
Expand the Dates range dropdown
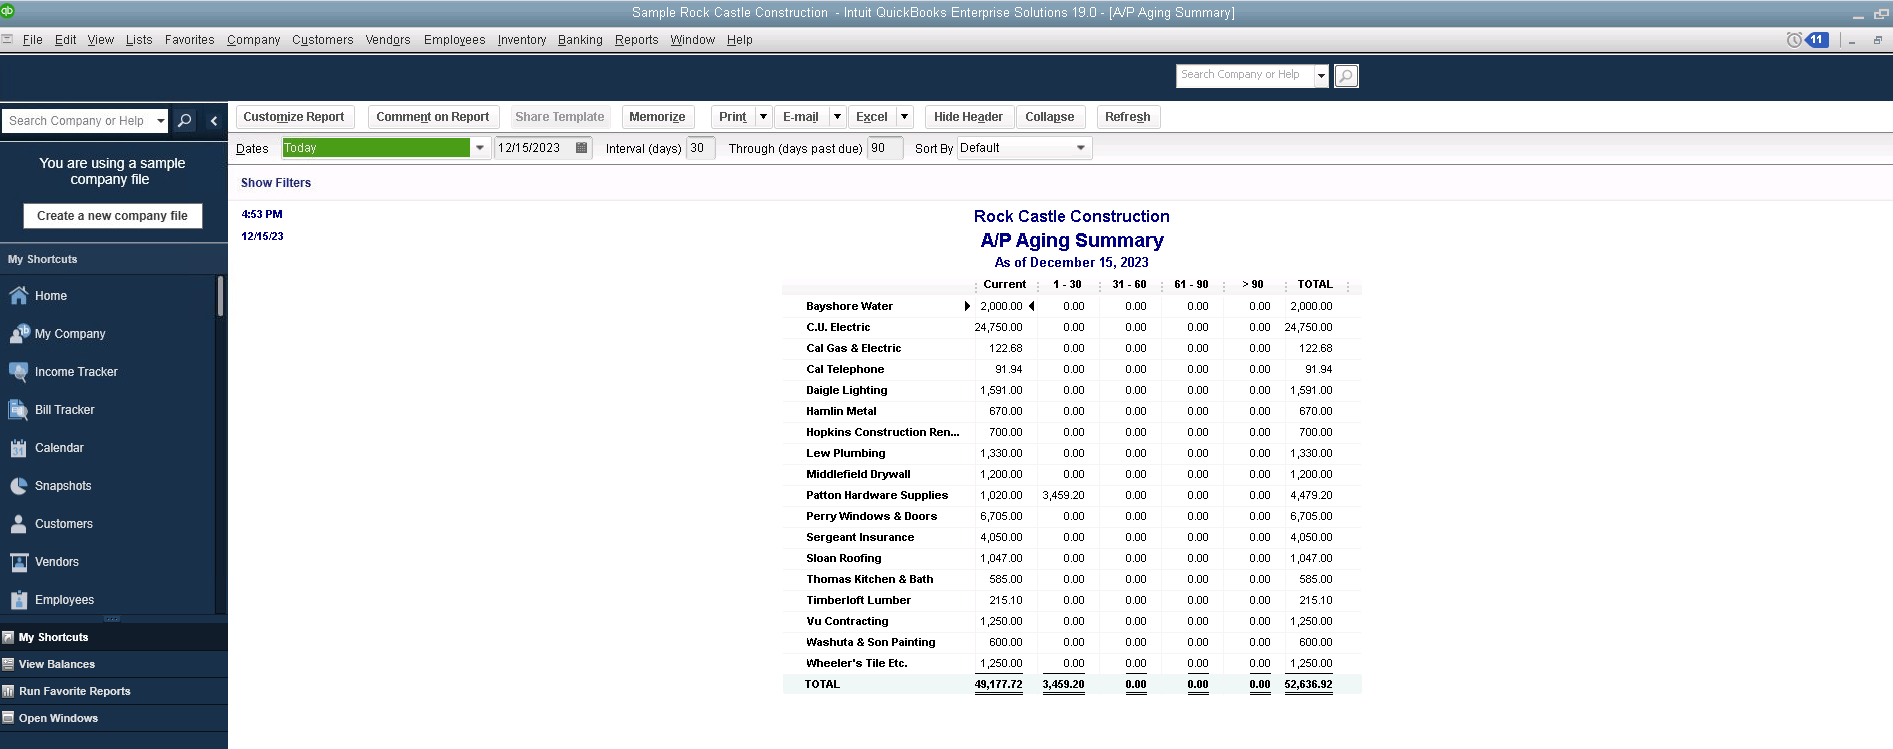click(480, 148)
